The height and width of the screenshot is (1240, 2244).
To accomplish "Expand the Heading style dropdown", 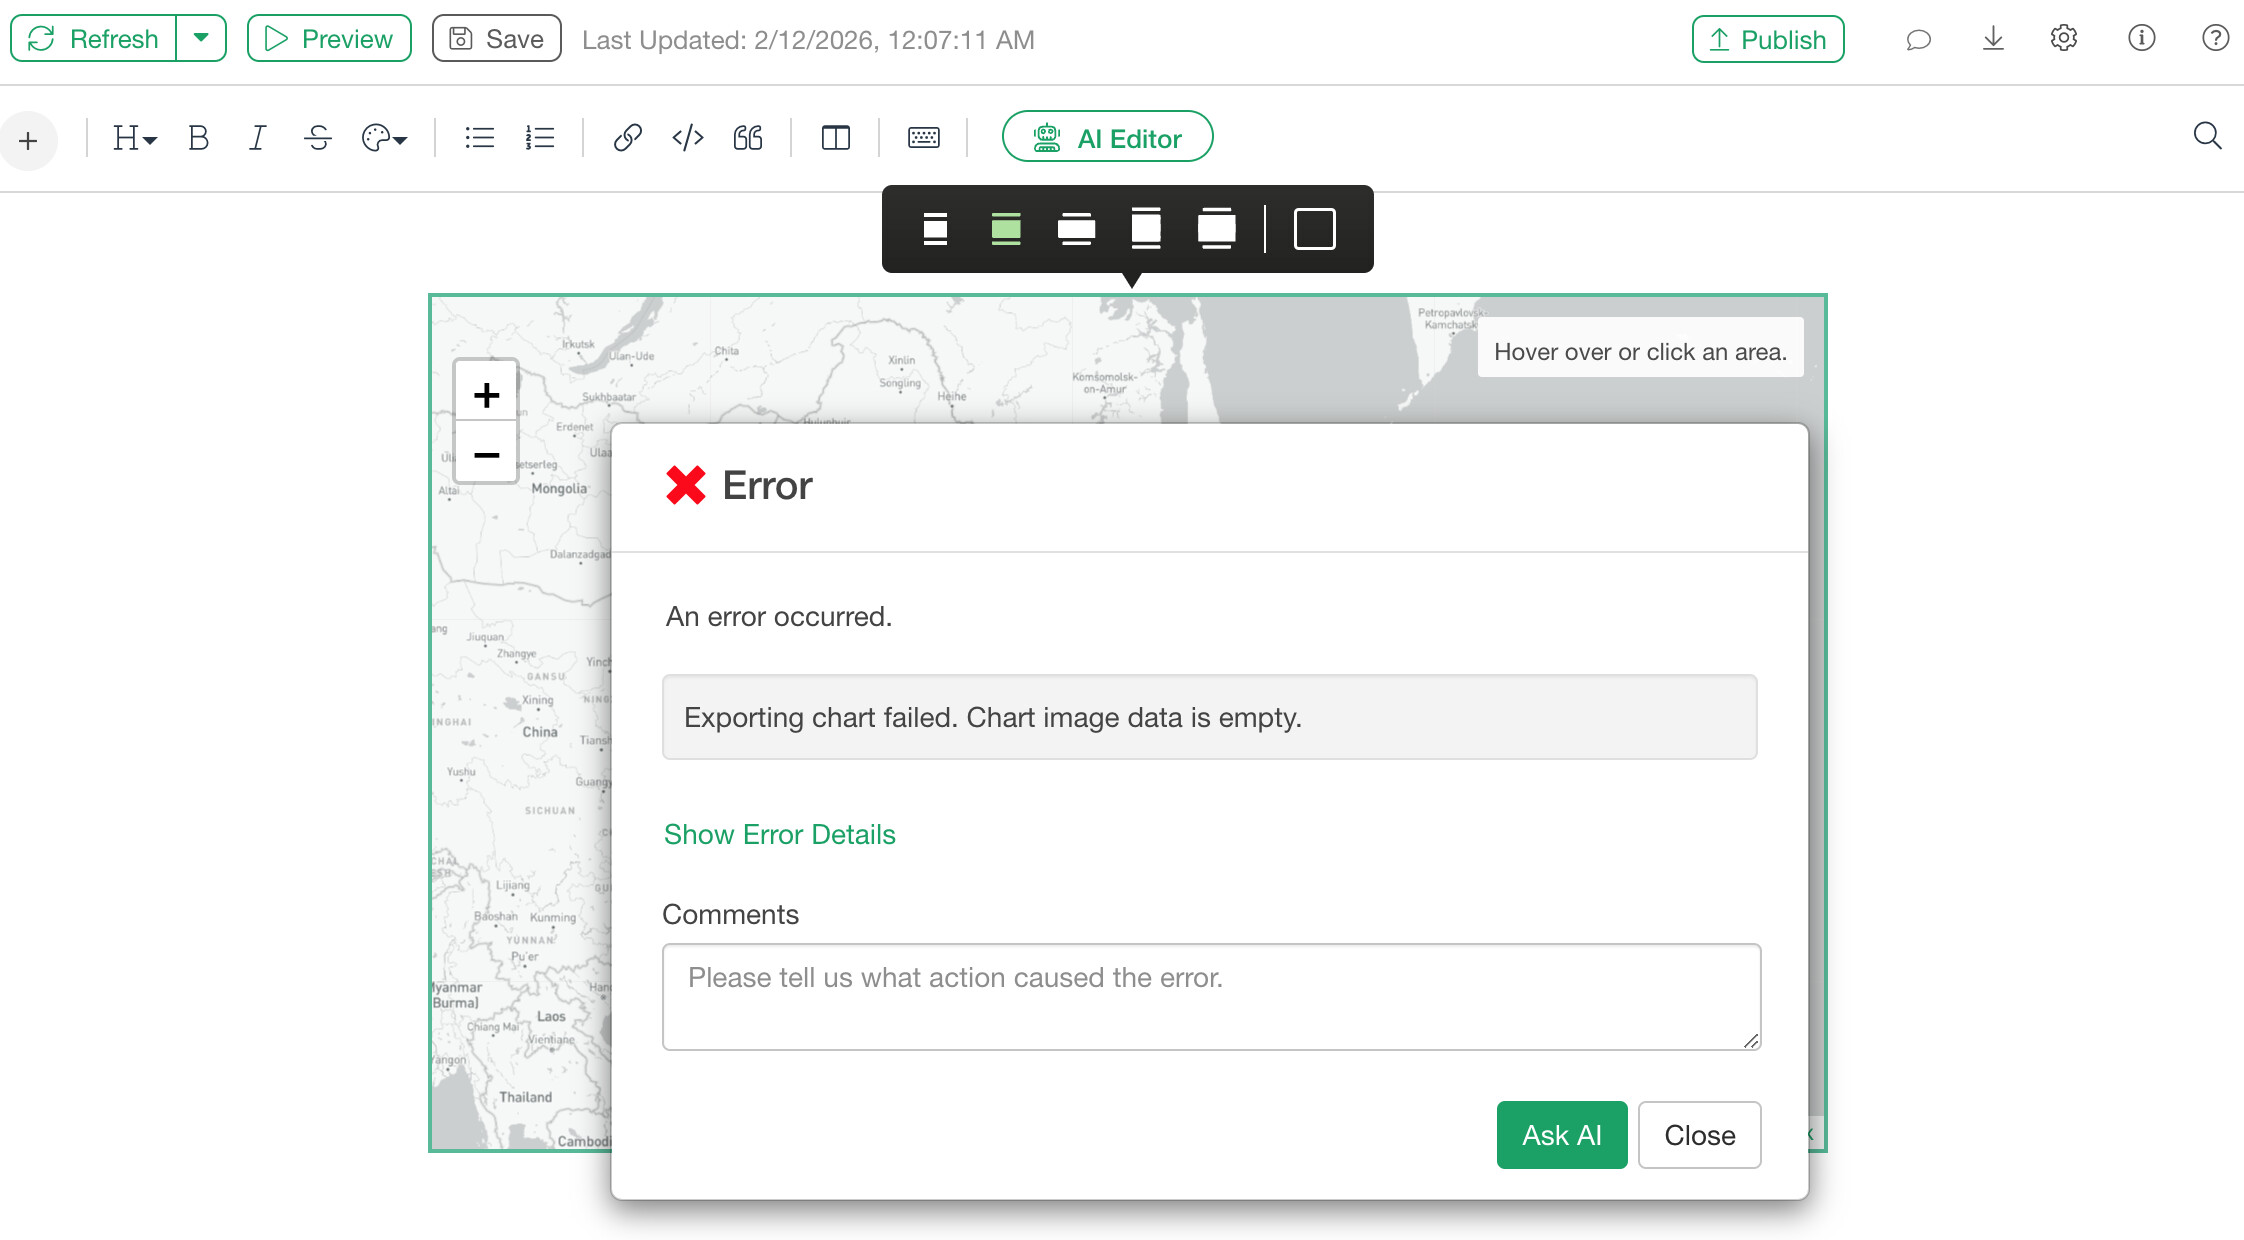I will coord(134,138).
